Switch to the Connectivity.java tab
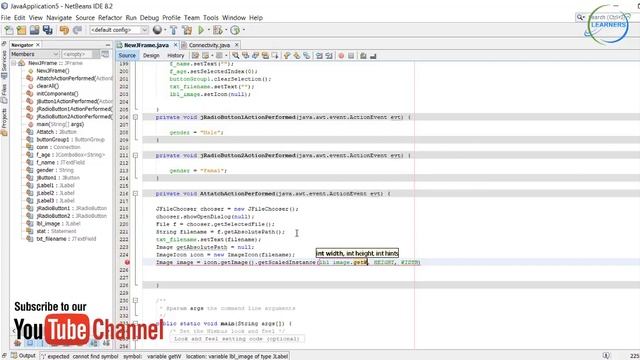This screenshot has width=640, height=360. tap(209, 45)
